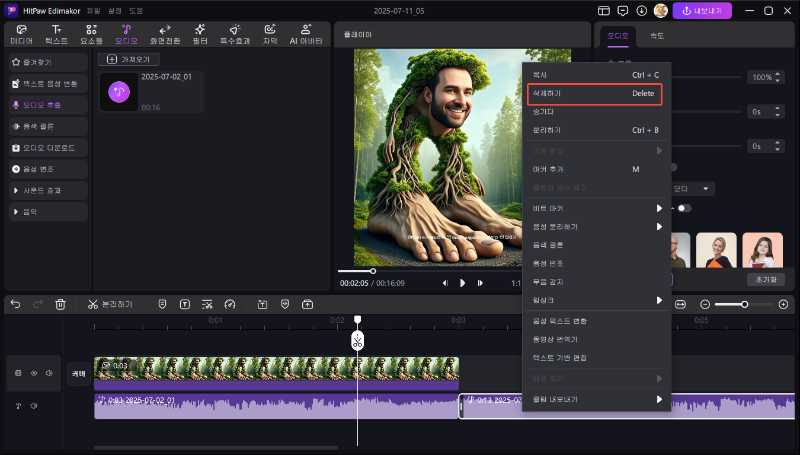Viewport: 800px width, 455px height.
Task: Click the Import button with plus icon
Action: pos(129,60)
